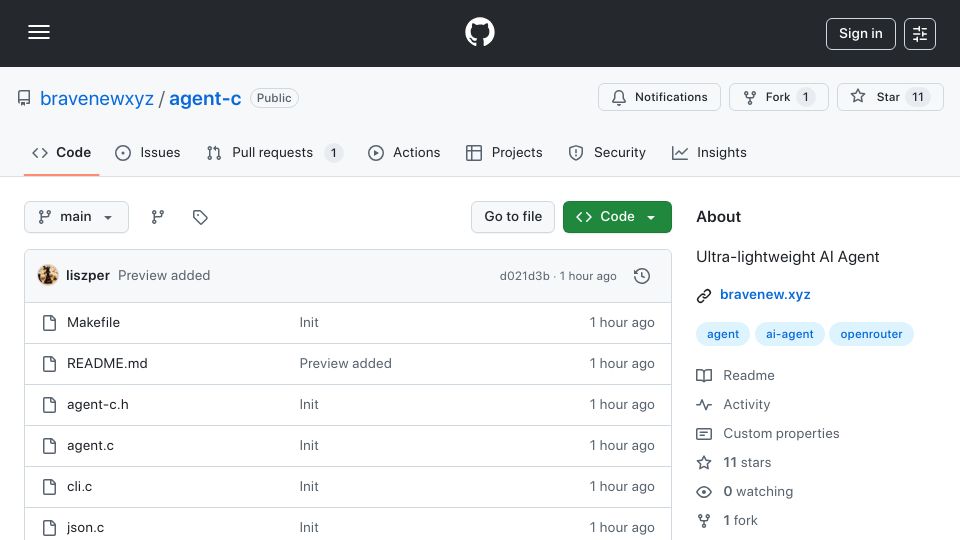Open the README.md file
The image size is (960, 540).
click(107, 364)
